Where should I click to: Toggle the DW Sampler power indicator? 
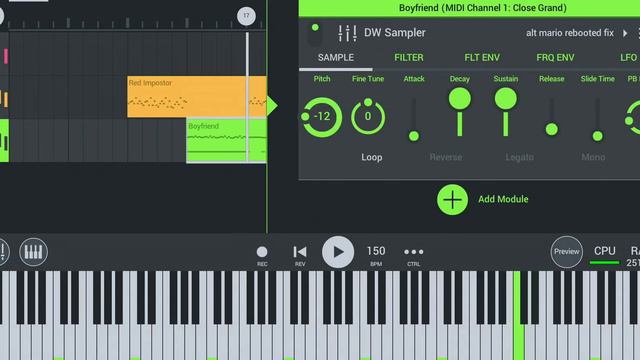[x=315, y=28]
